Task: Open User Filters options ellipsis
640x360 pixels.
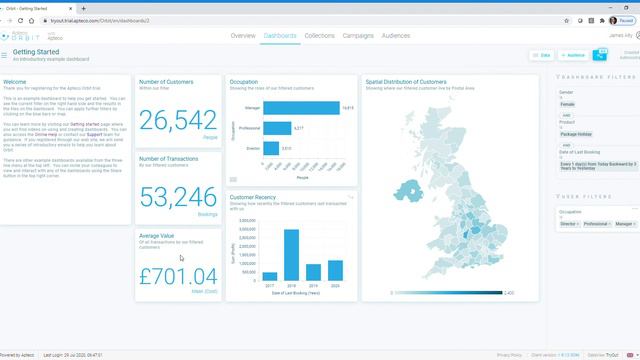Action: [635, 209]
